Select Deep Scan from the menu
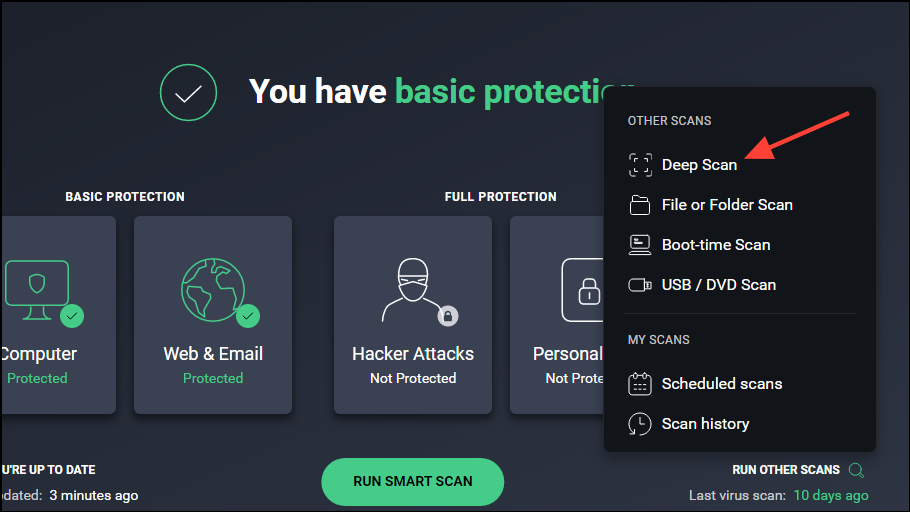The image size is (910, 512). pos(699,165)
